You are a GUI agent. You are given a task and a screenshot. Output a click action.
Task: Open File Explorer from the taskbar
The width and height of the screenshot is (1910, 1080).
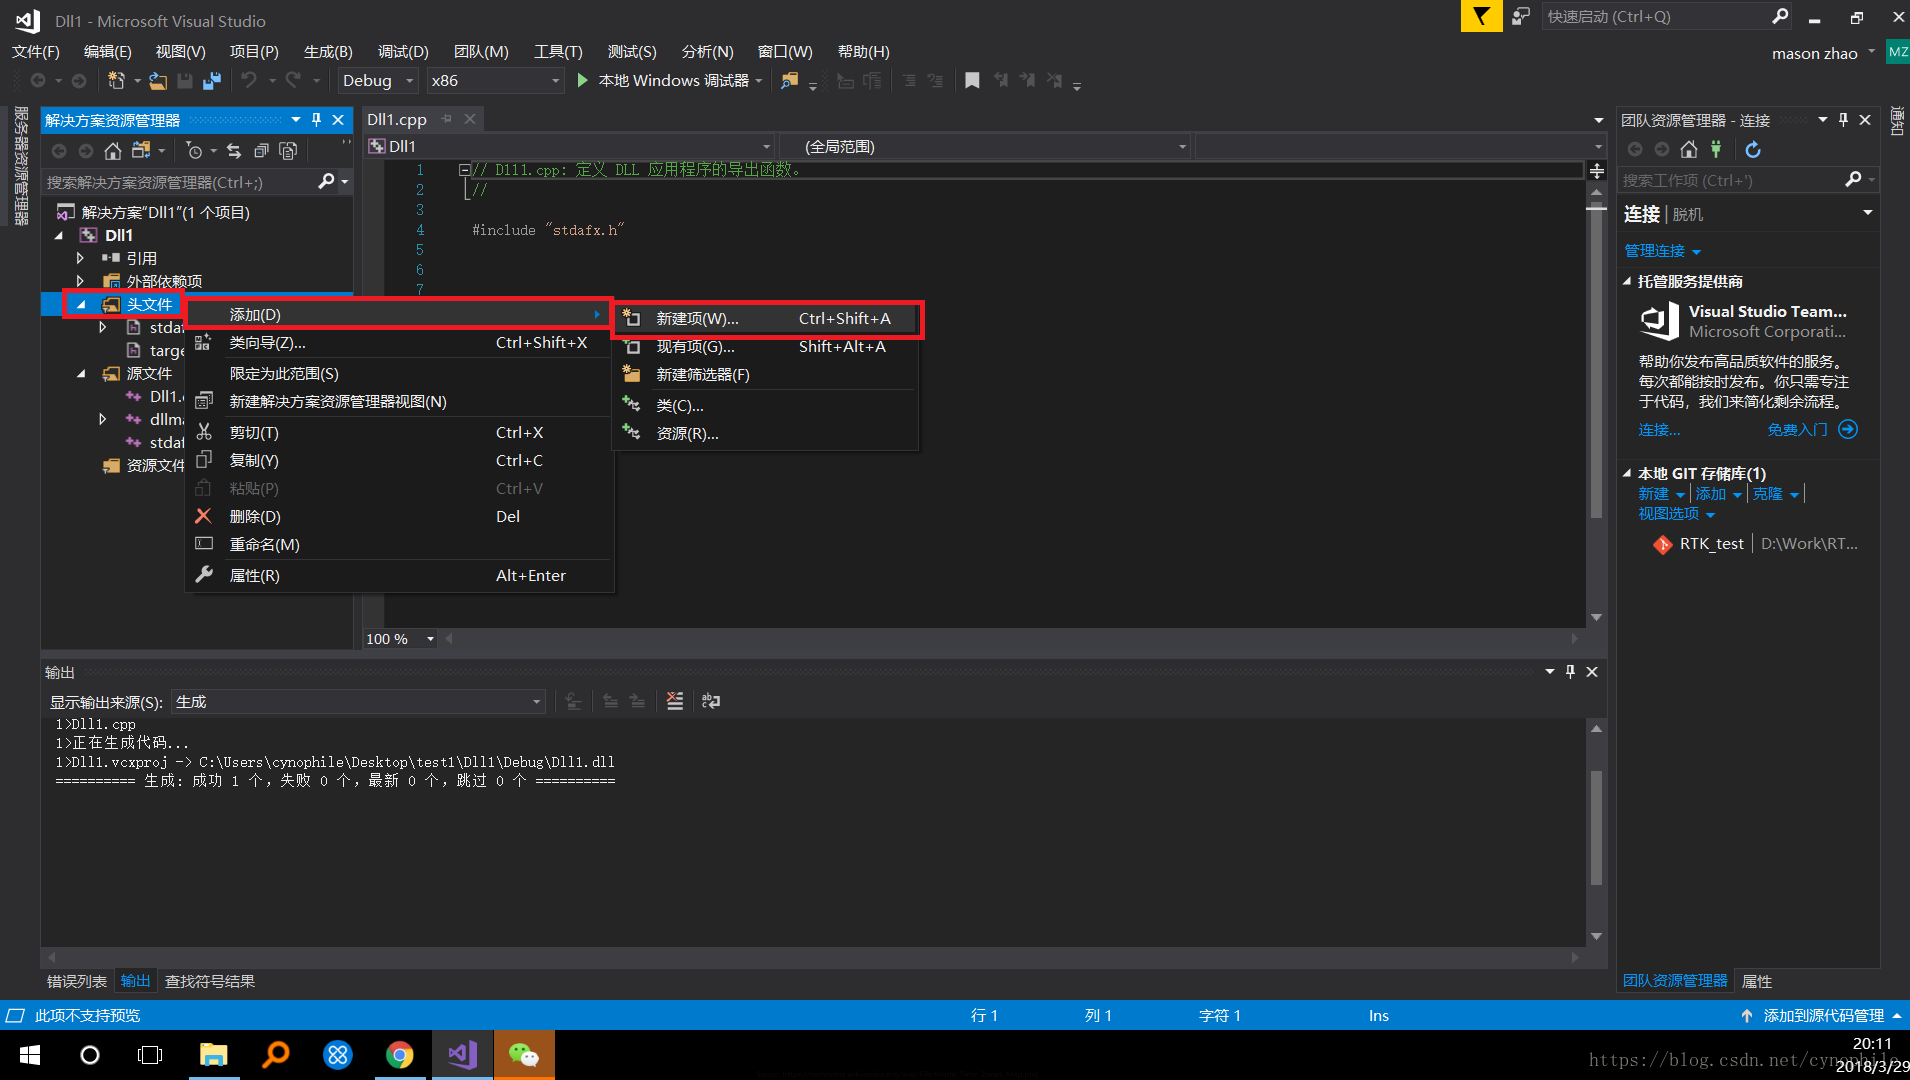[x=214, y=1054]
